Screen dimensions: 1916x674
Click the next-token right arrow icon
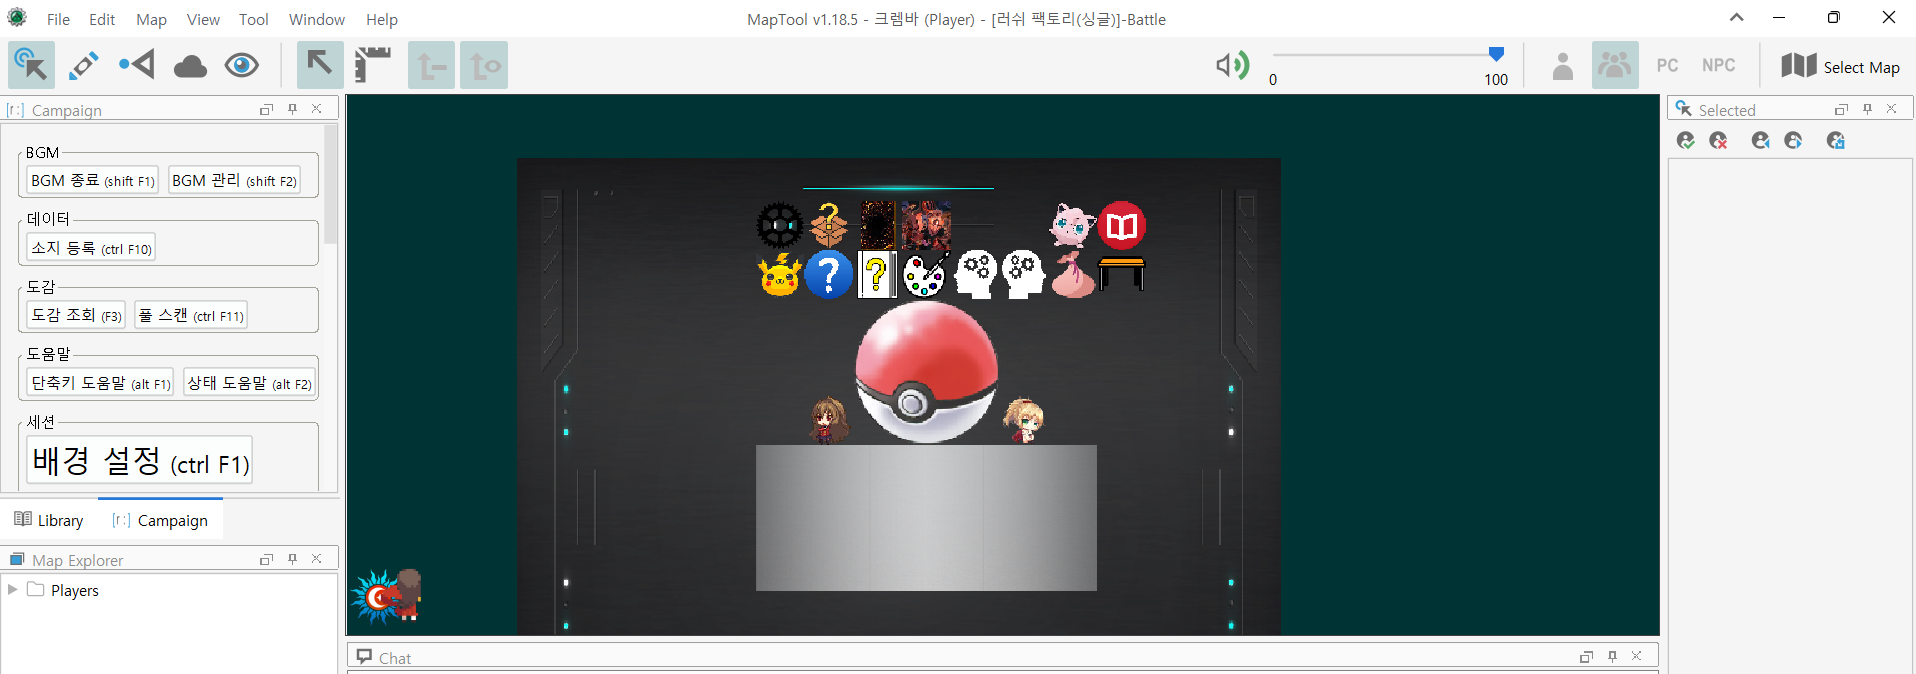point(1794,141)
